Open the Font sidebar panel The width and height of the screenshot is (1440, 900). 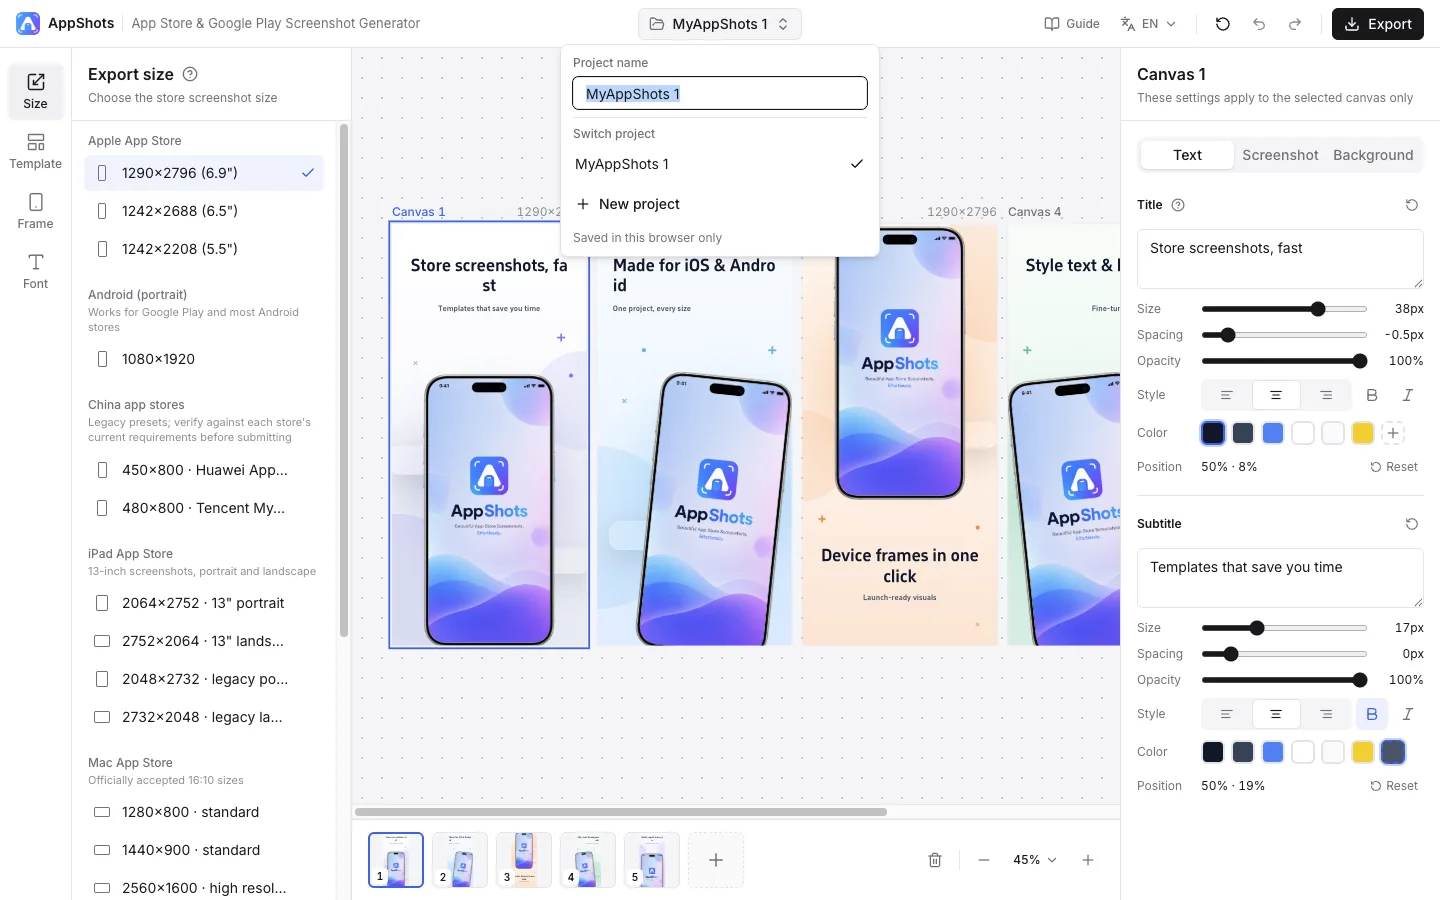coord(35,271)
